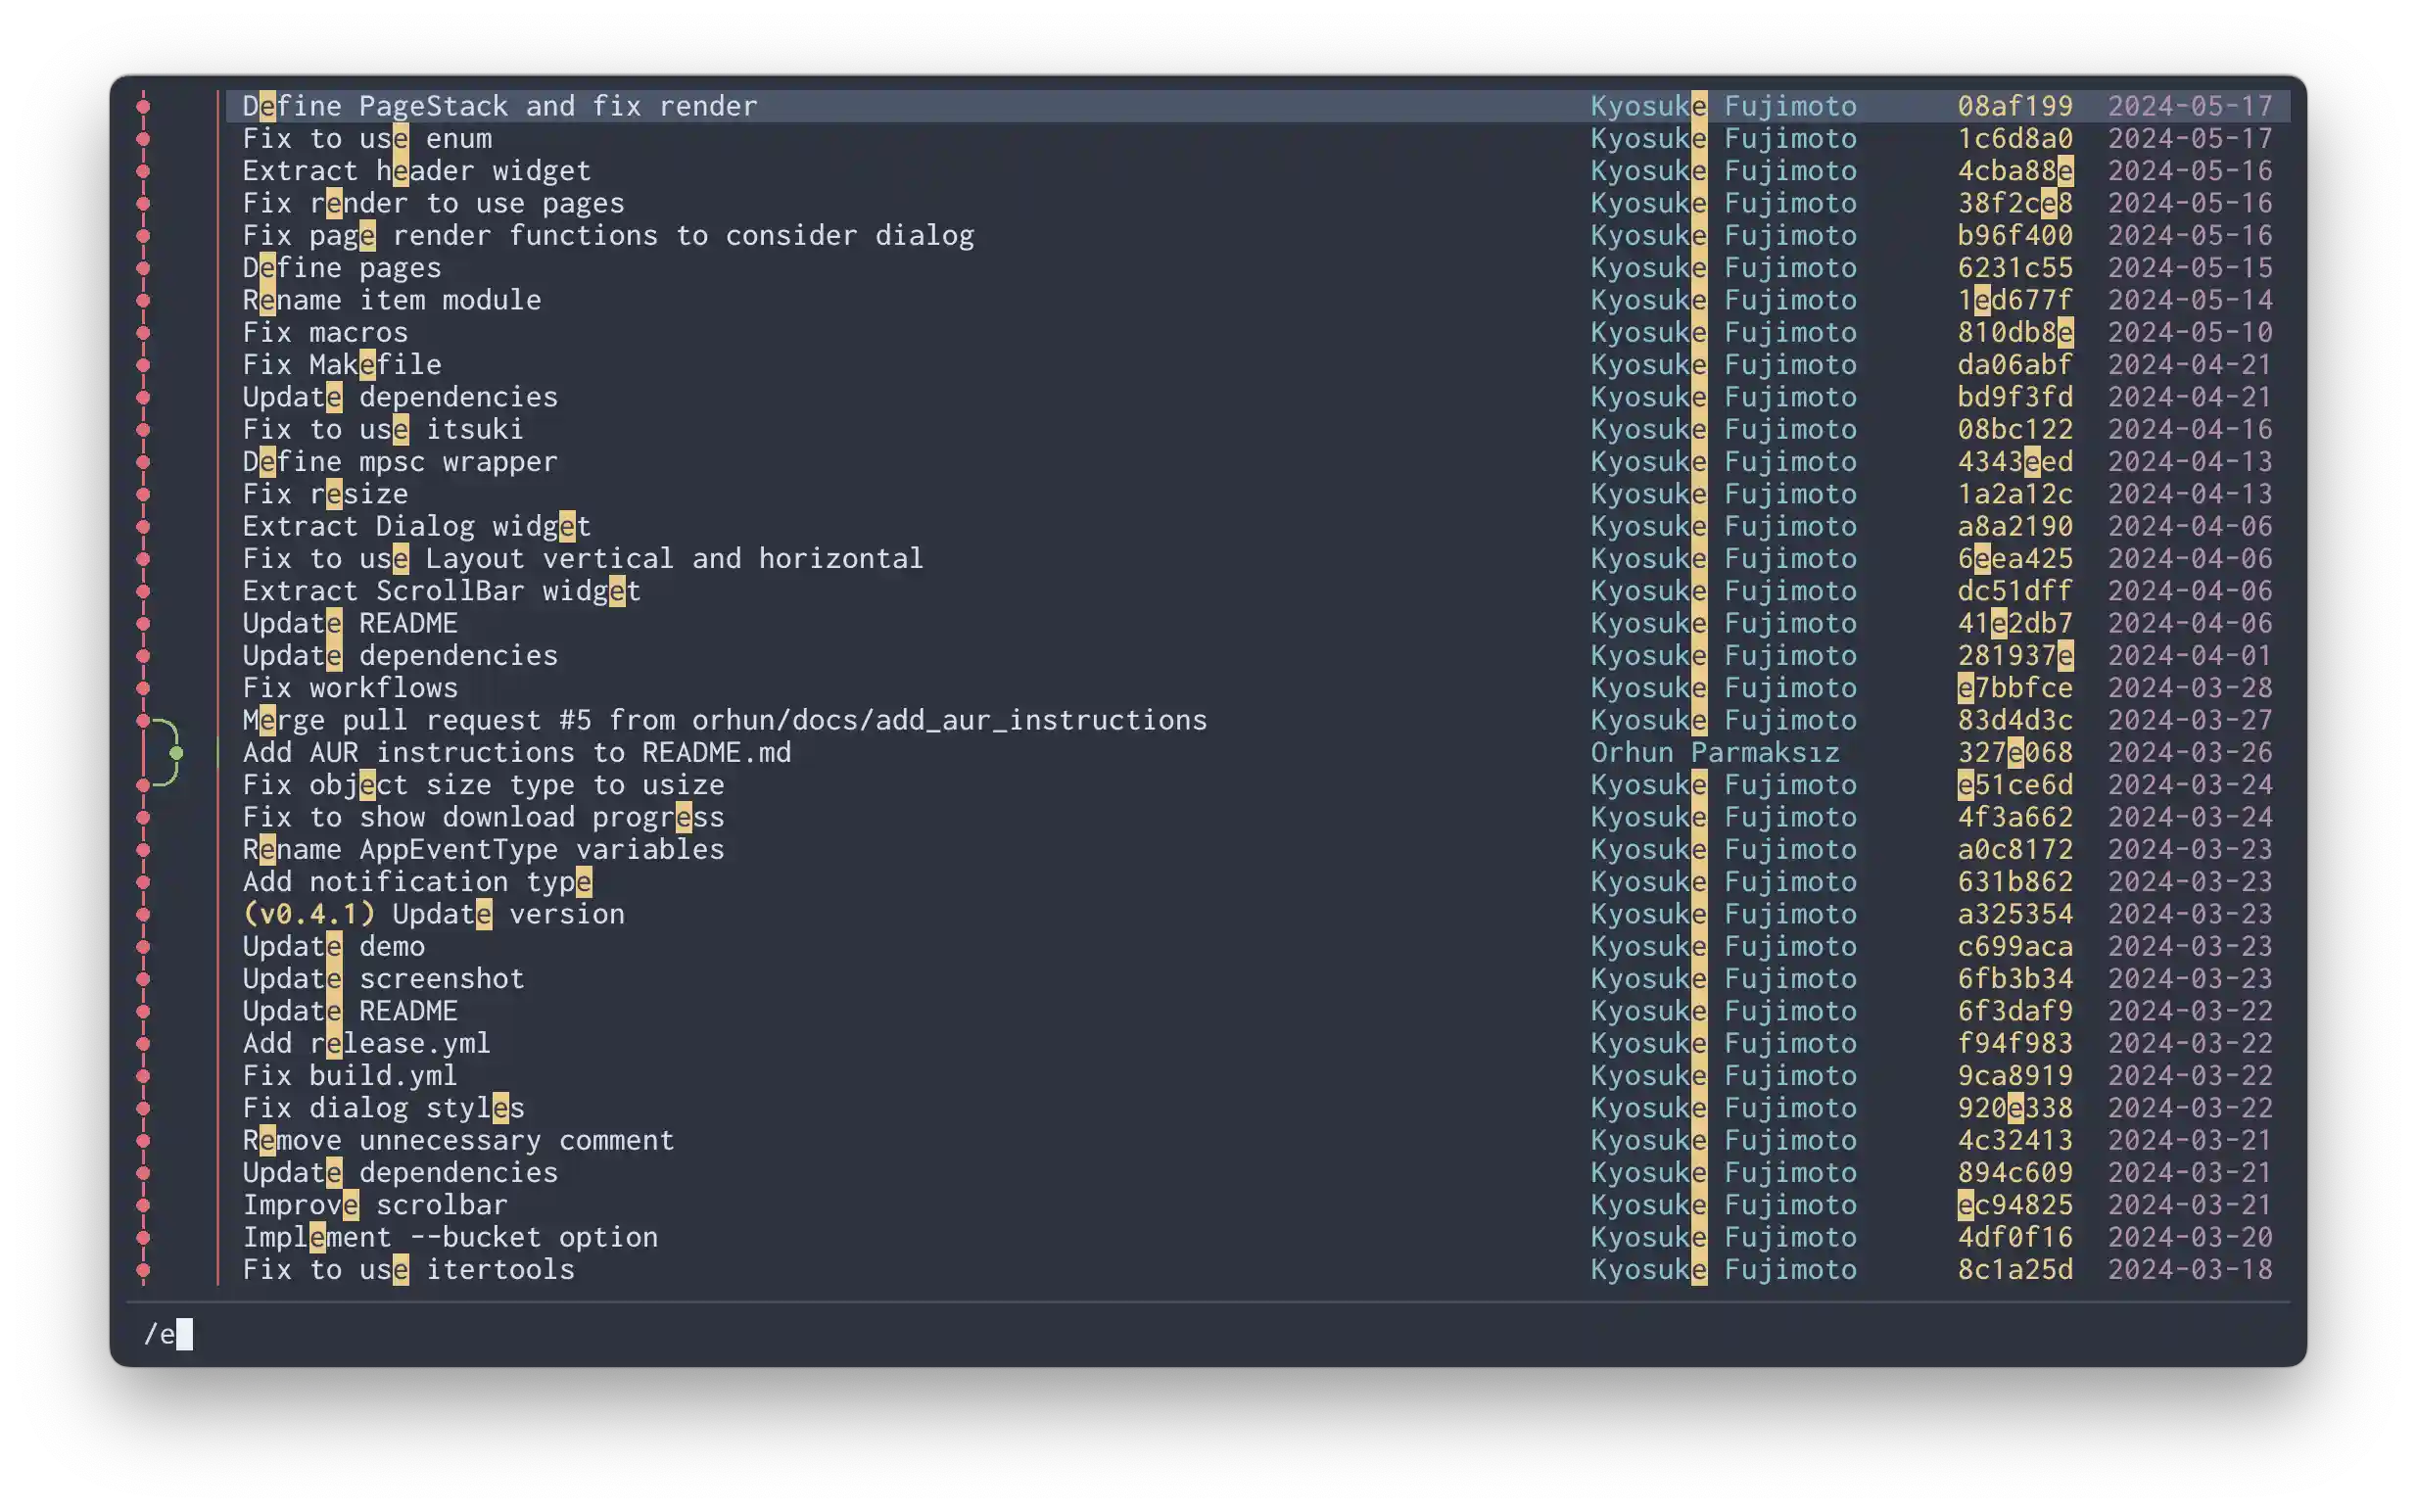Click commit hash 08af199
Viewport: 2417px width, 1512px height.
coord(2014,106)
